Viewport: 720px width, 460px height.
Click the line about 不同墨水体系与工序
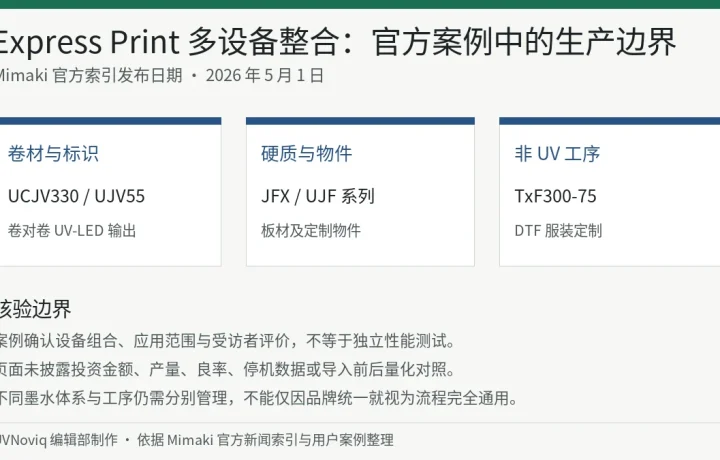259,398
